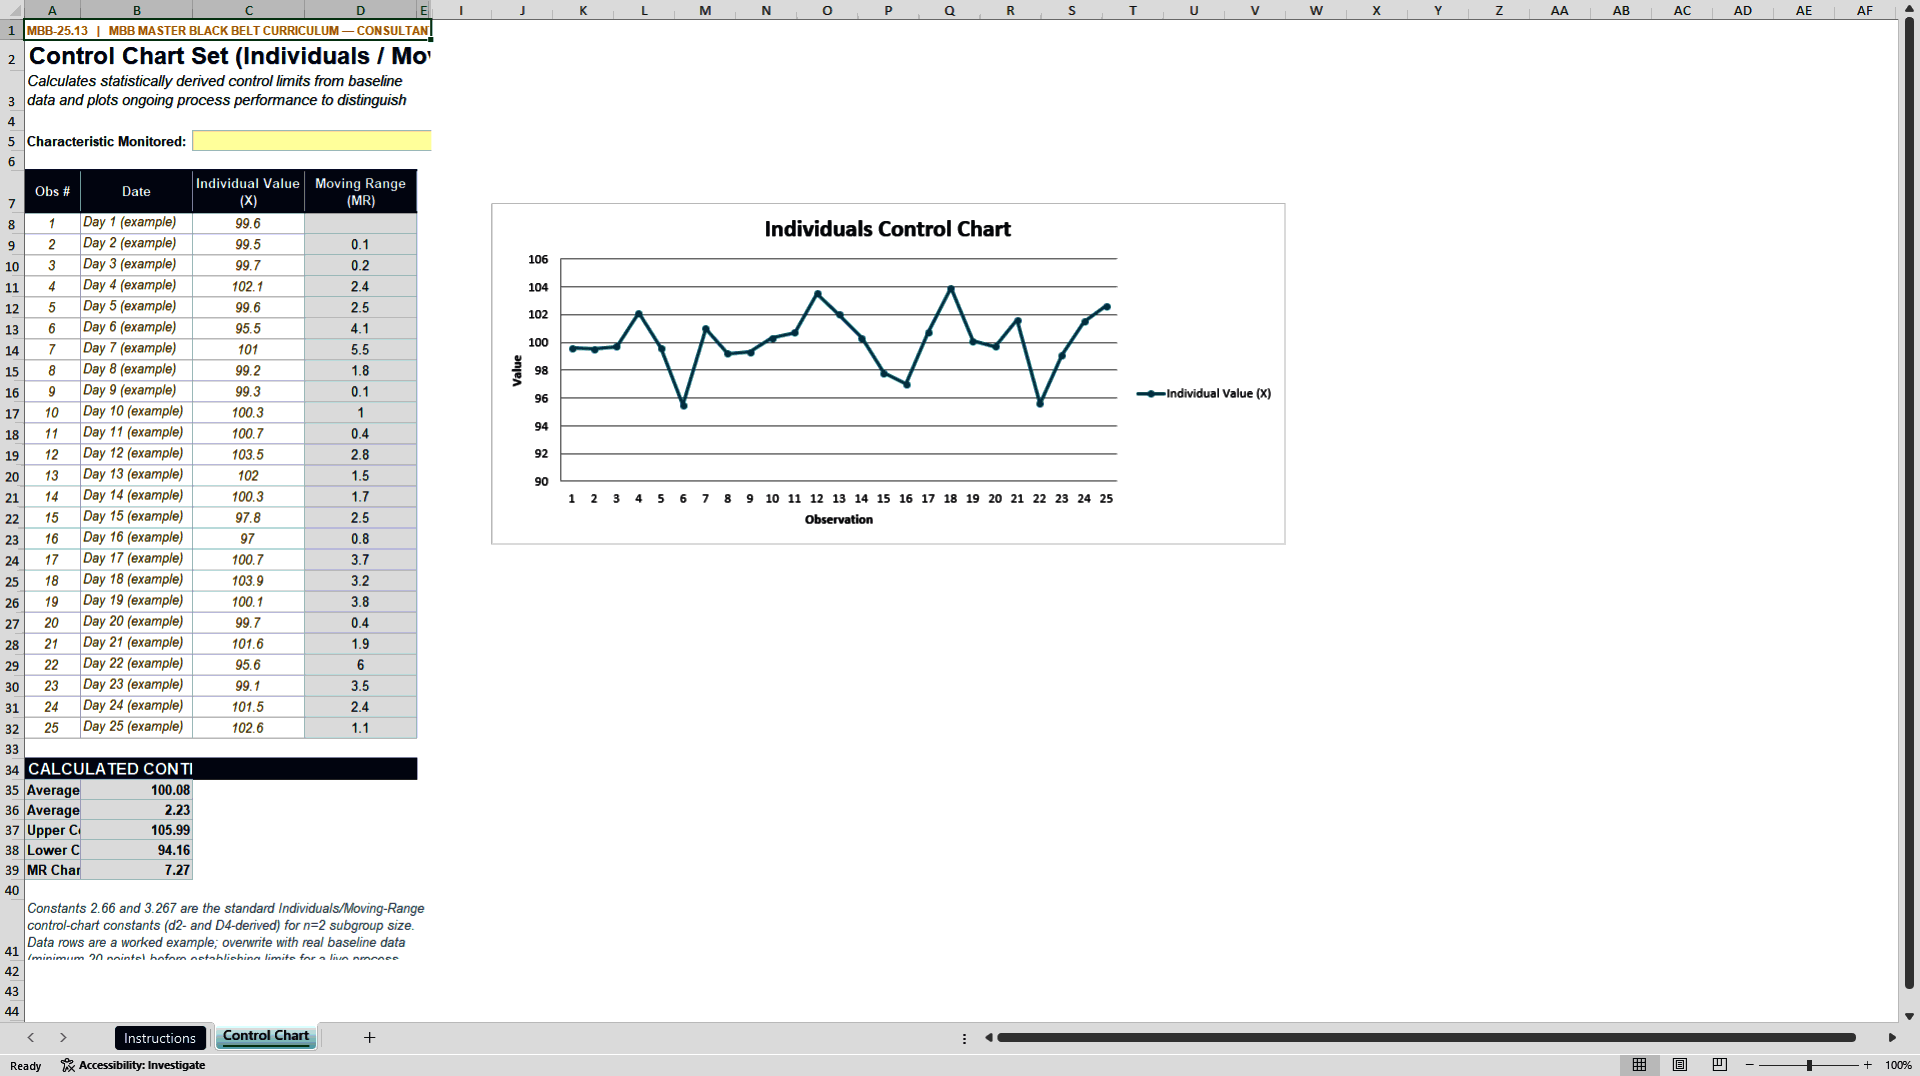Click cell Day 12 (example)
Viewport: 1920px width, 1076px height.
[x=136, y=454]
